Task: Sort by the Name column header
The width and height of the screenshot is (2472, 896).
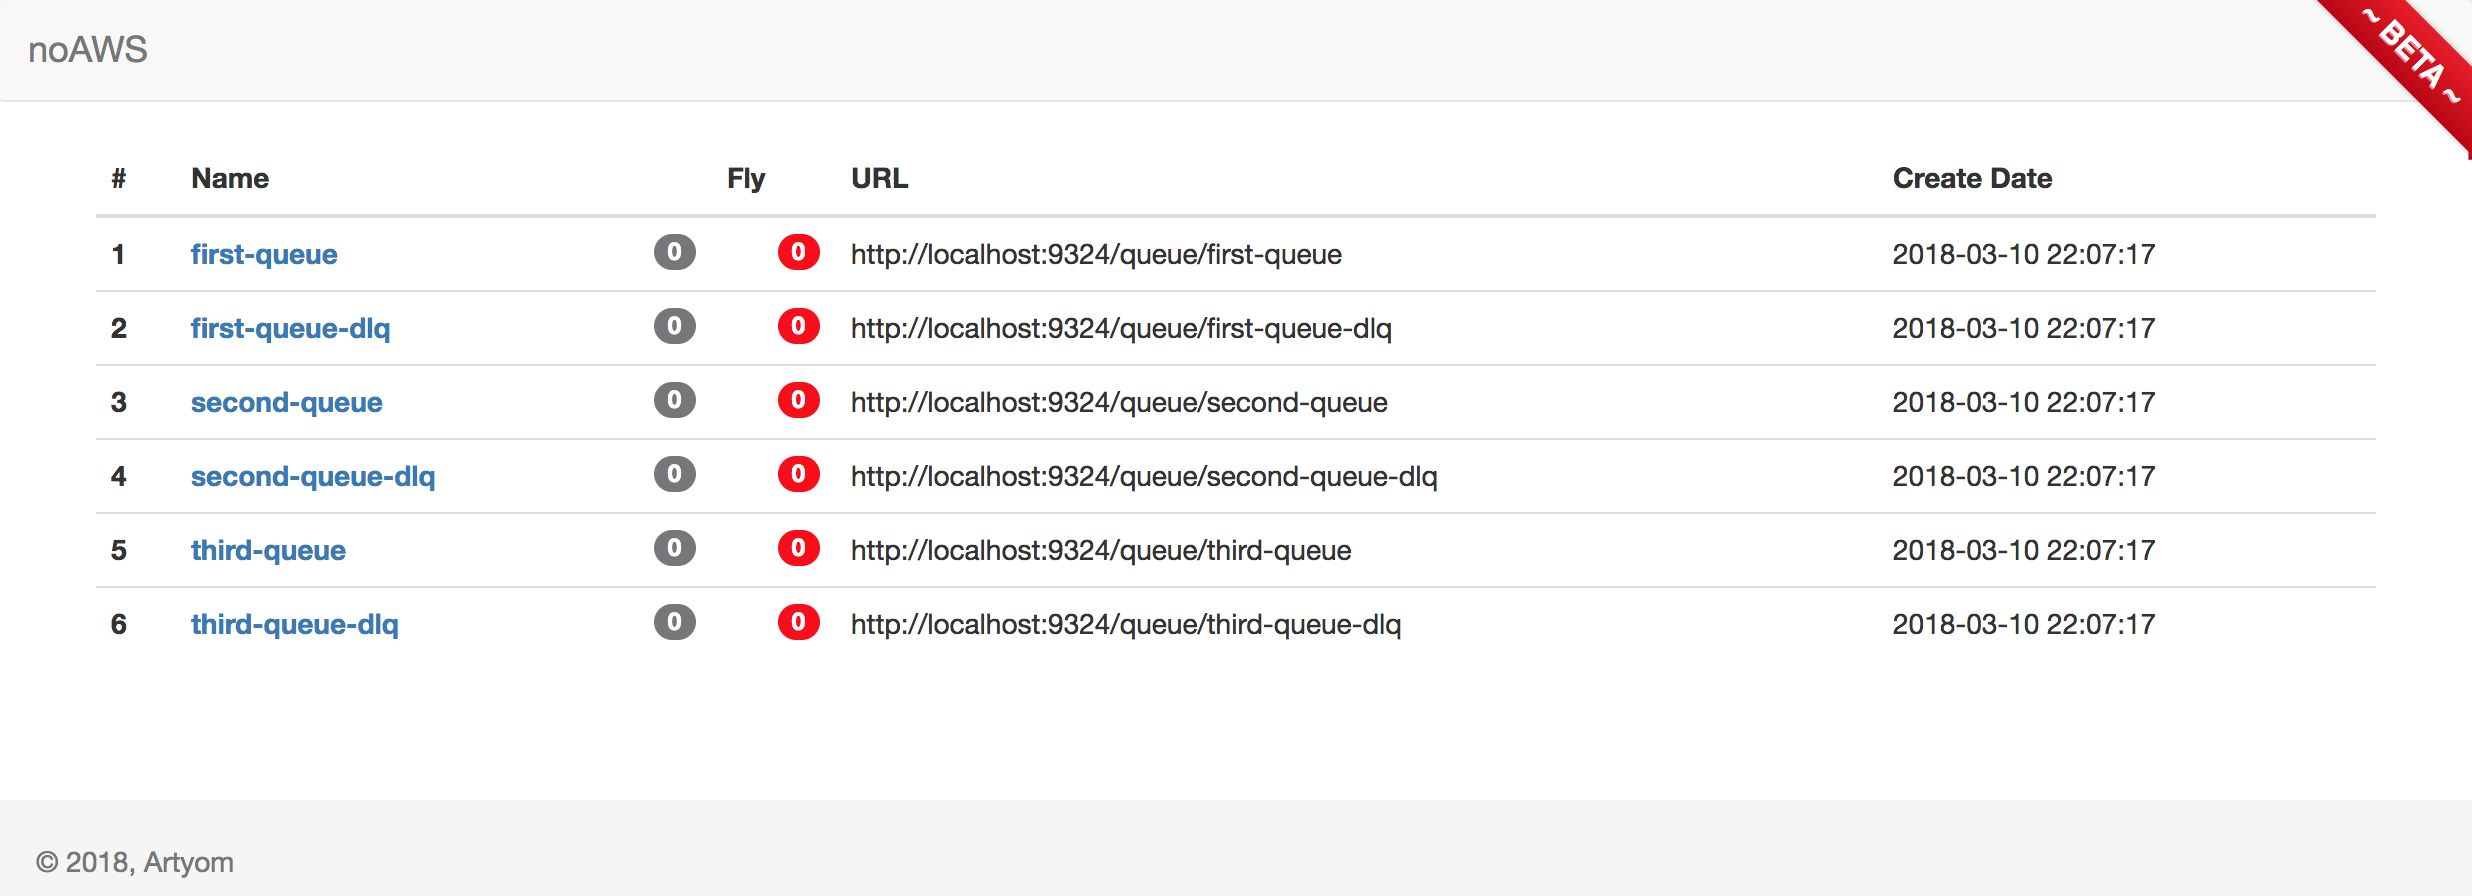Action: [x=229, y=178]
